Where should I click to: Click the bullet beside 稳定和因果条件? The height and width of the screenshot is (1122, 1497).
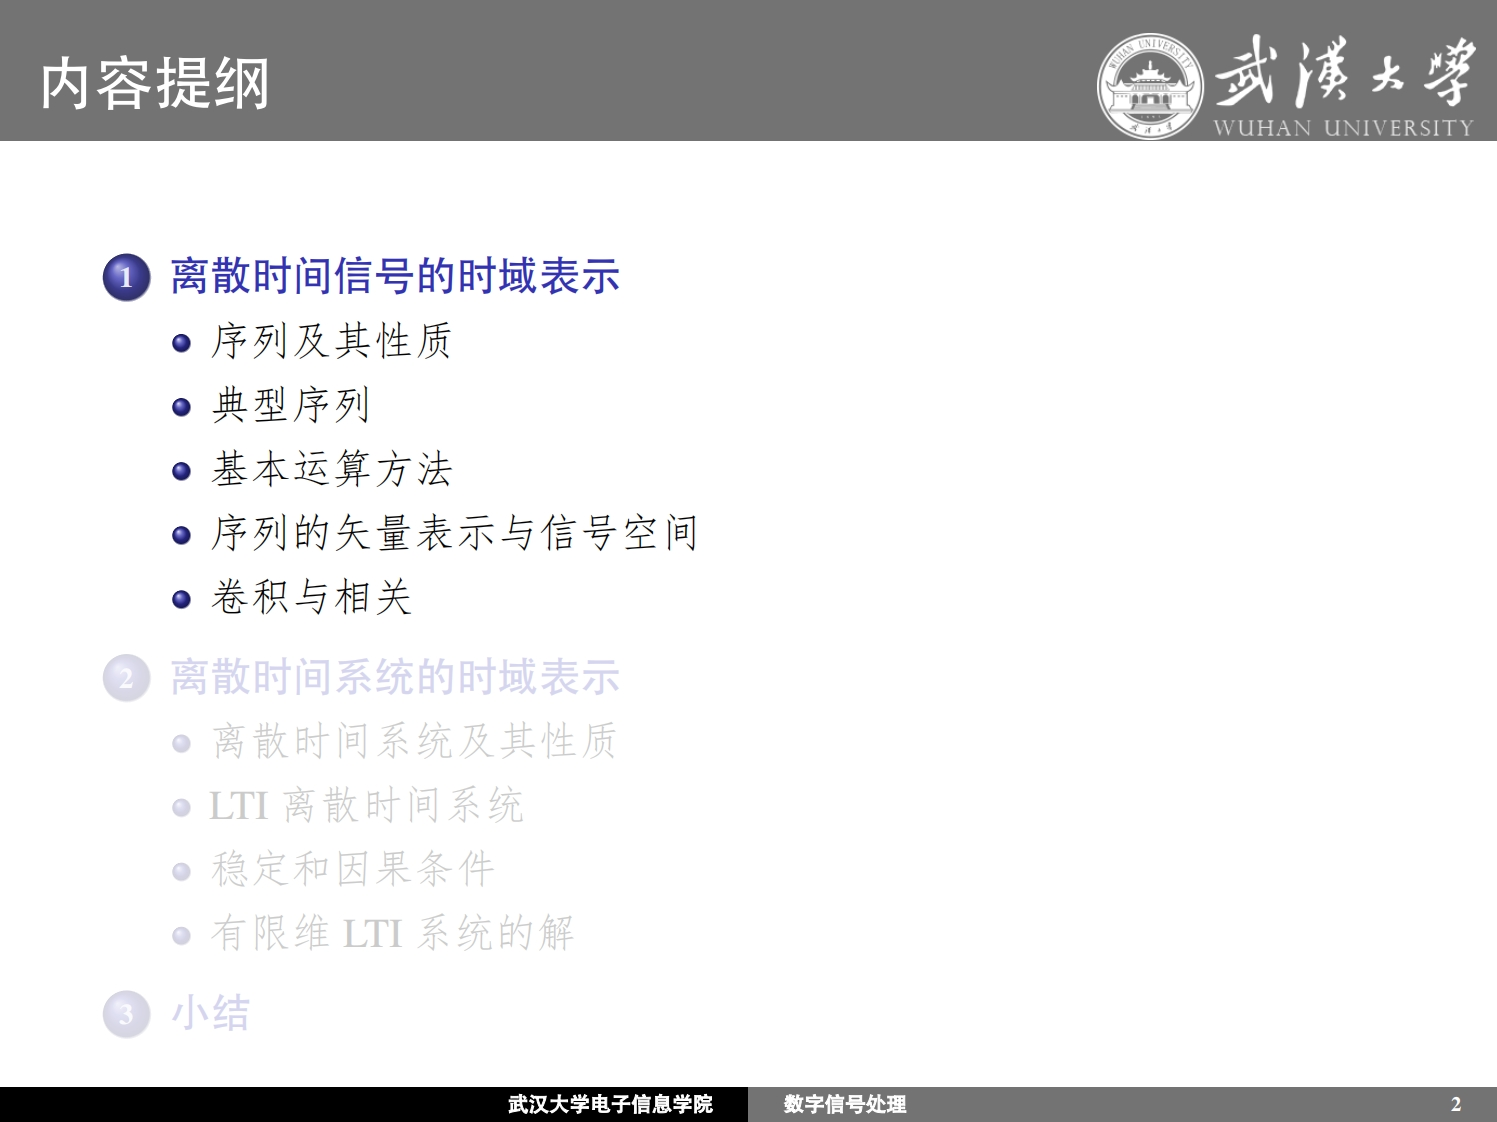(181, 871)
